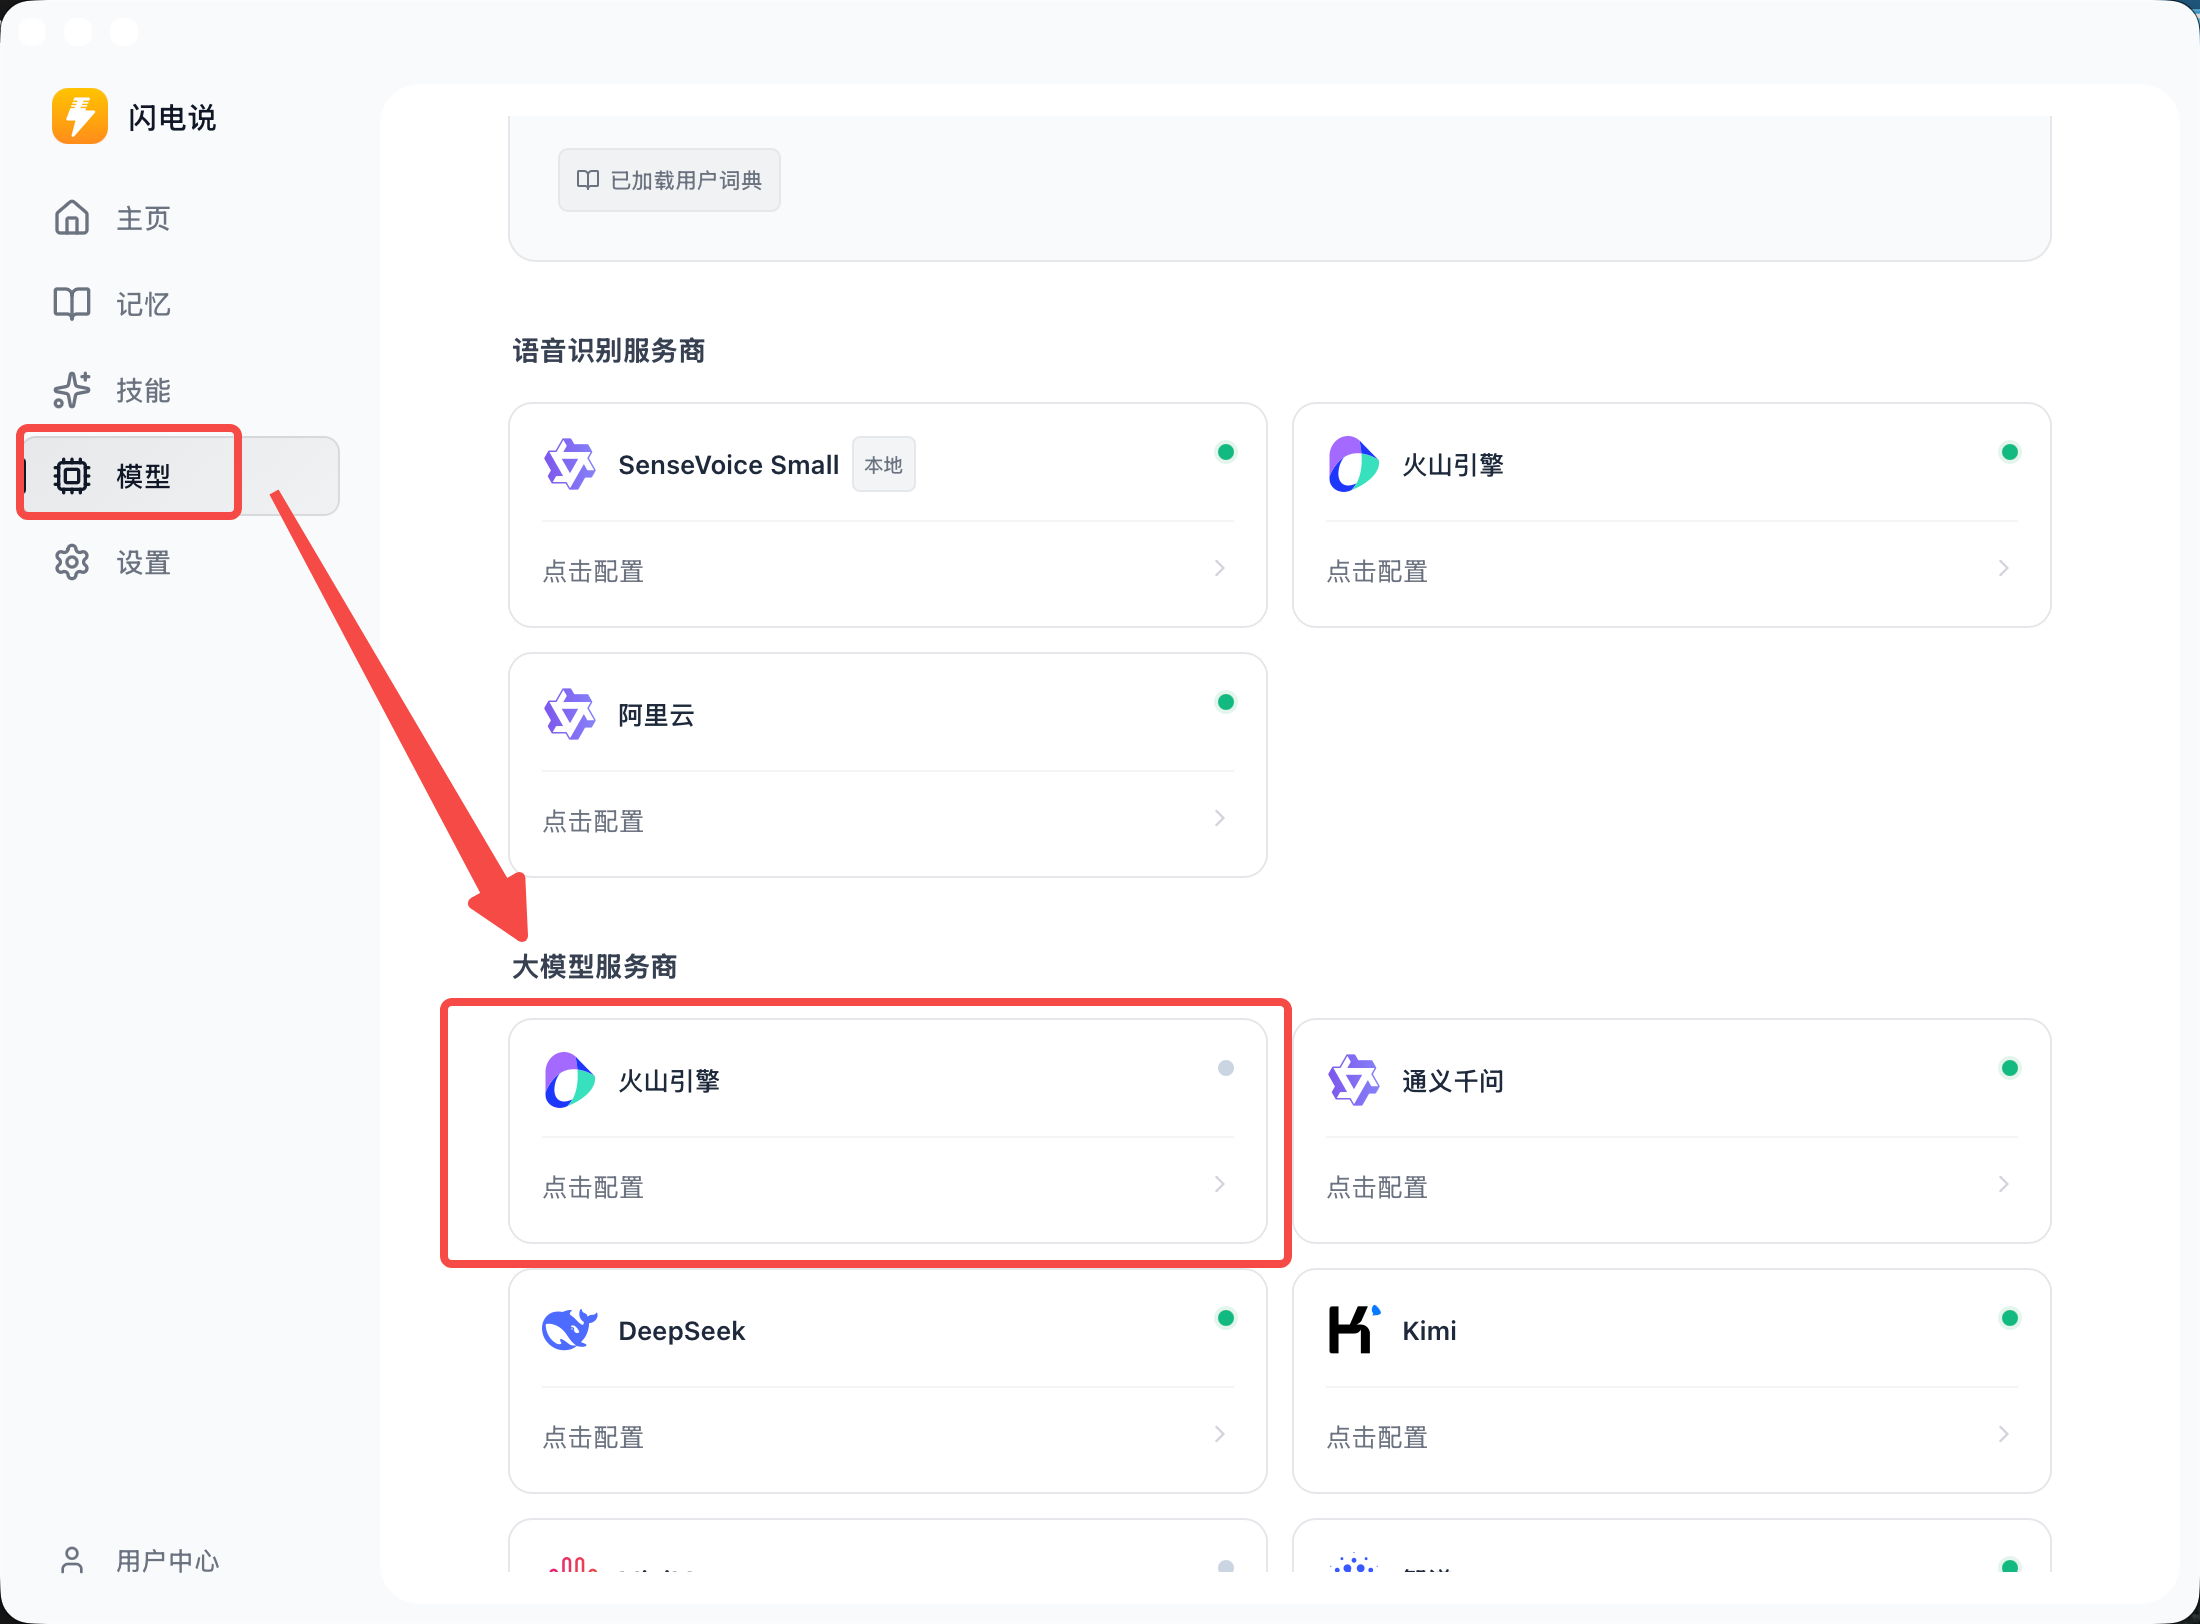
Task: Expand Kimi config chevron
Action: (2003, 1434)
